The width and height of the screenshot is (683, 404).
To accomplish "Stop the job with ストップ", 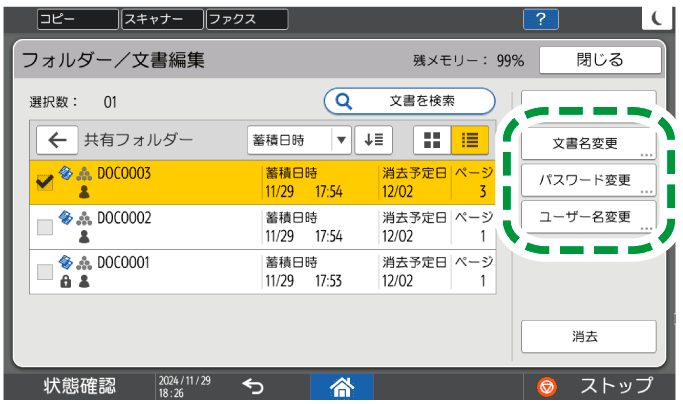I will [x=598, y=387].
